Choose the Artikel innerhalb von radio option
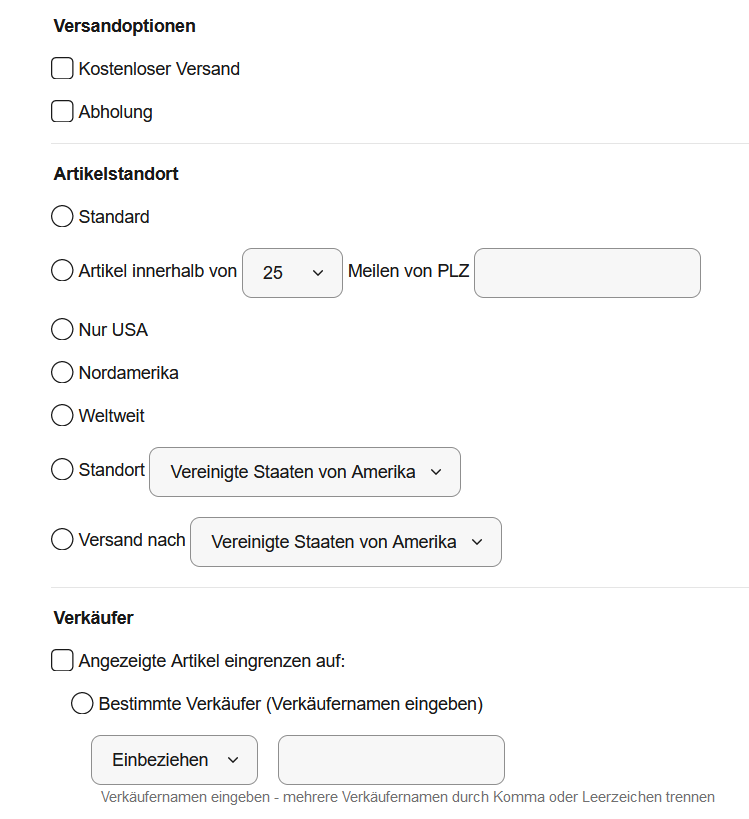This screenshot has height=819, width=749. click(x=62, y=271)
